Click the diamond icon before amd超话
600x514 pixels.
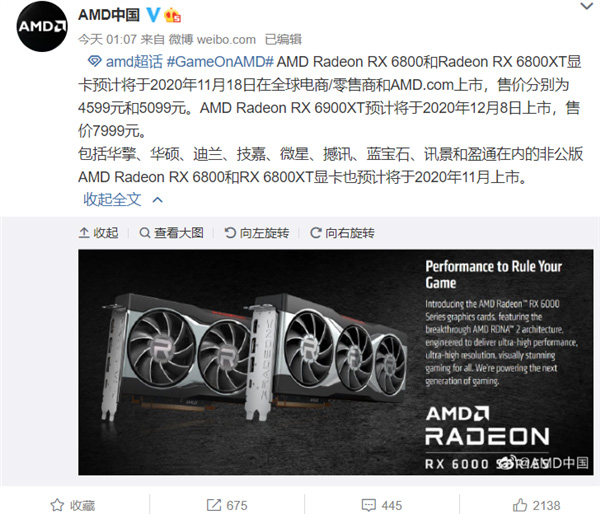(x=95, y=61)
